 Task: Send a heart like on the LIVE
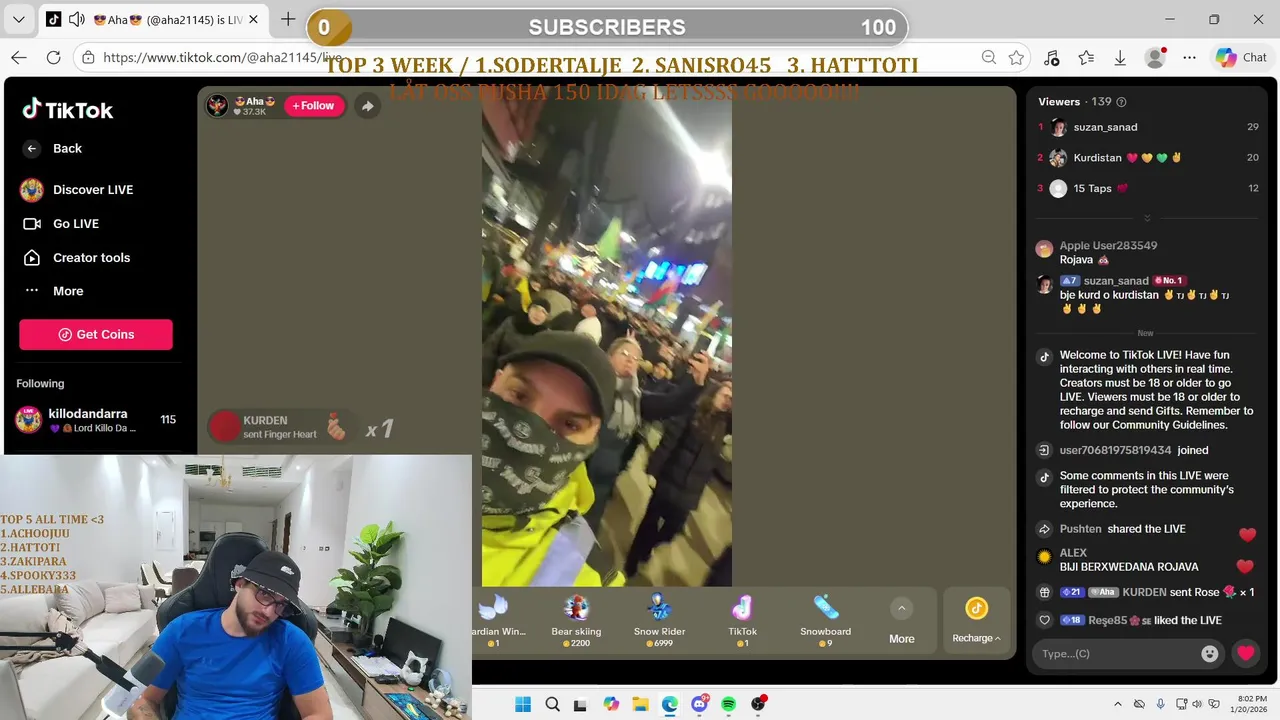coord(1245,653)
